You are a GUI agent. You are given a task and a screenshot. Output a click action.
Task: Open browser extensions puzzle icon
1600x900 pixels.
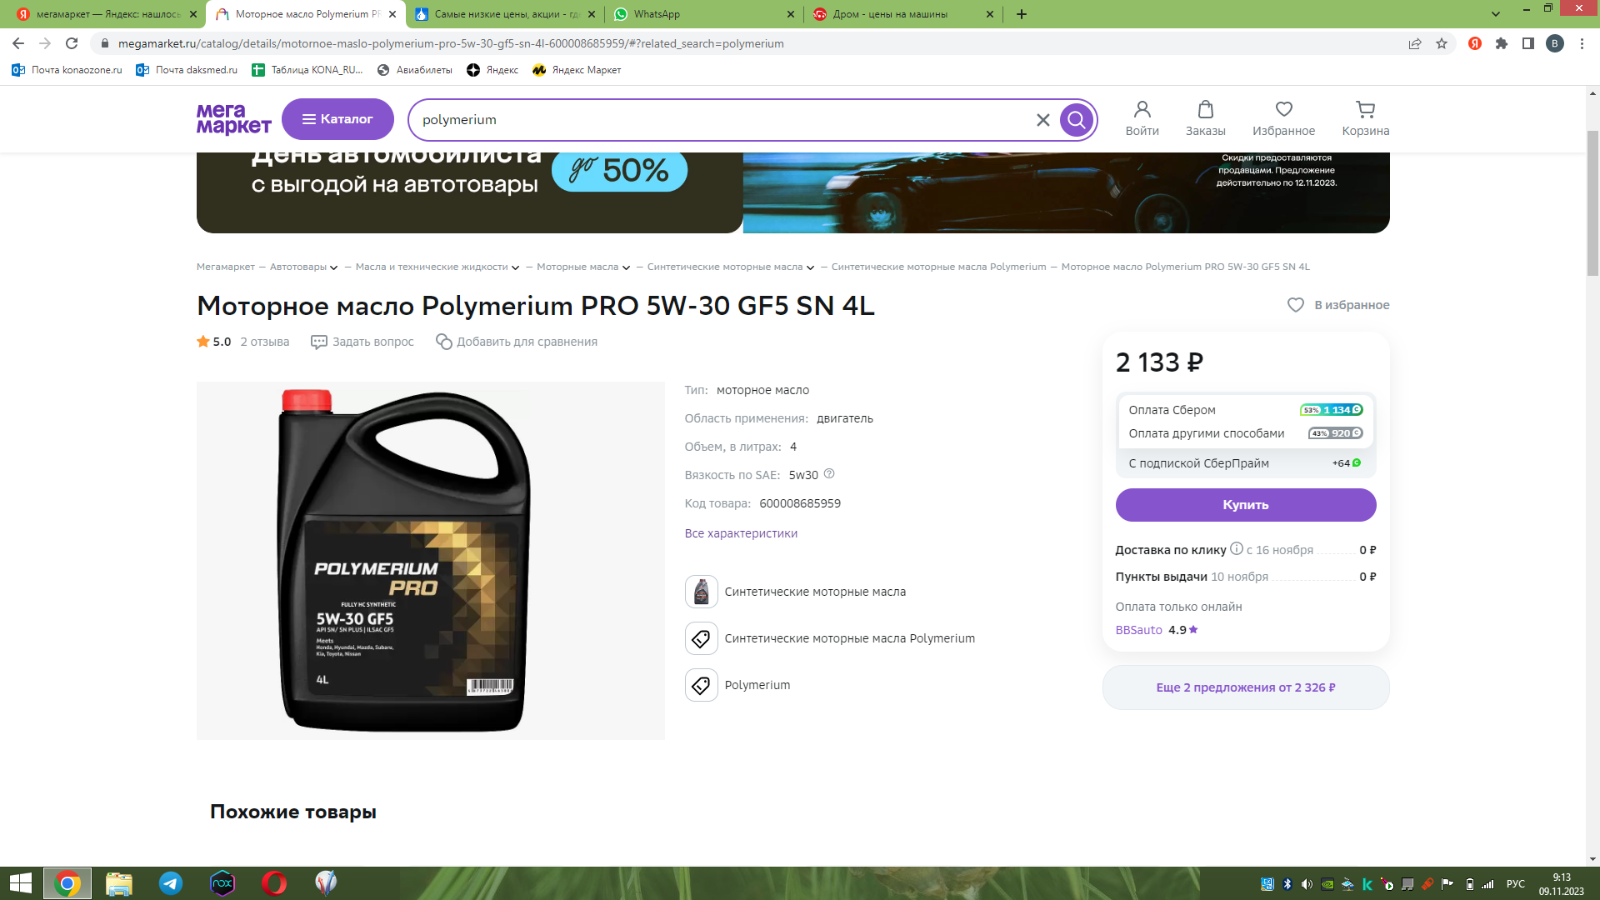pyautogui.click(x=1501, y=43)
